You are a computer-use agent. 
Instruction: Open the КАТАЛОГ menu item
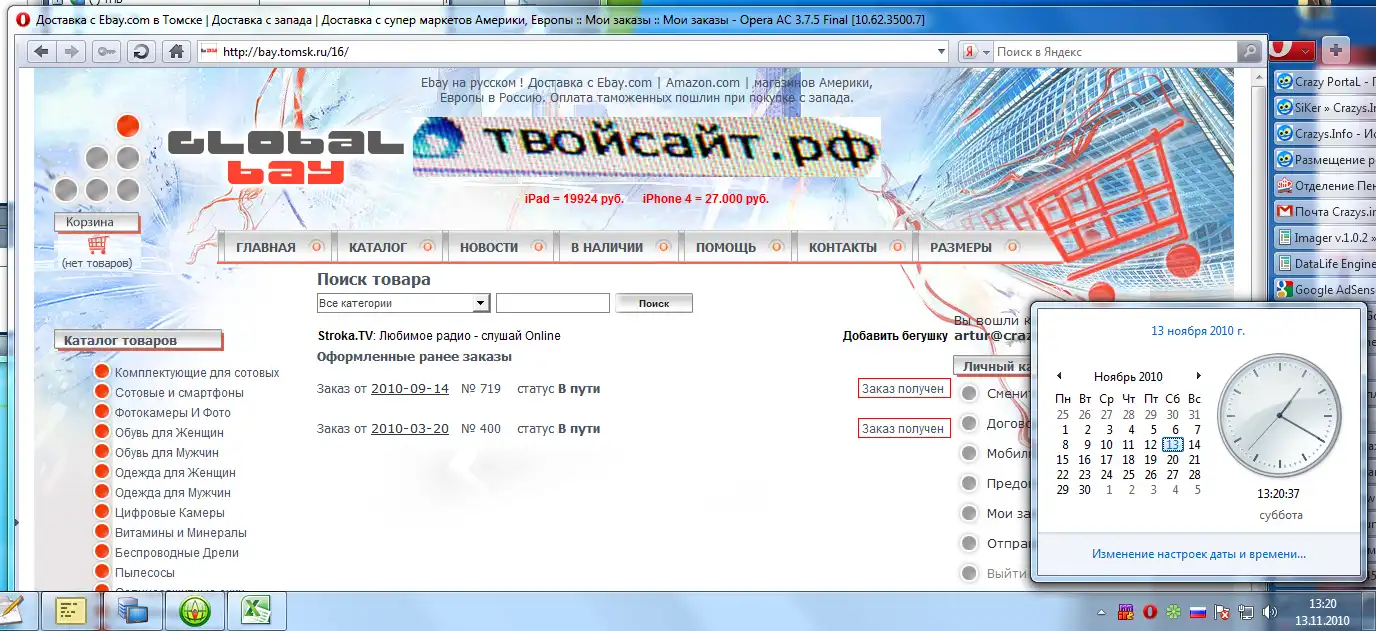point(378,247)
